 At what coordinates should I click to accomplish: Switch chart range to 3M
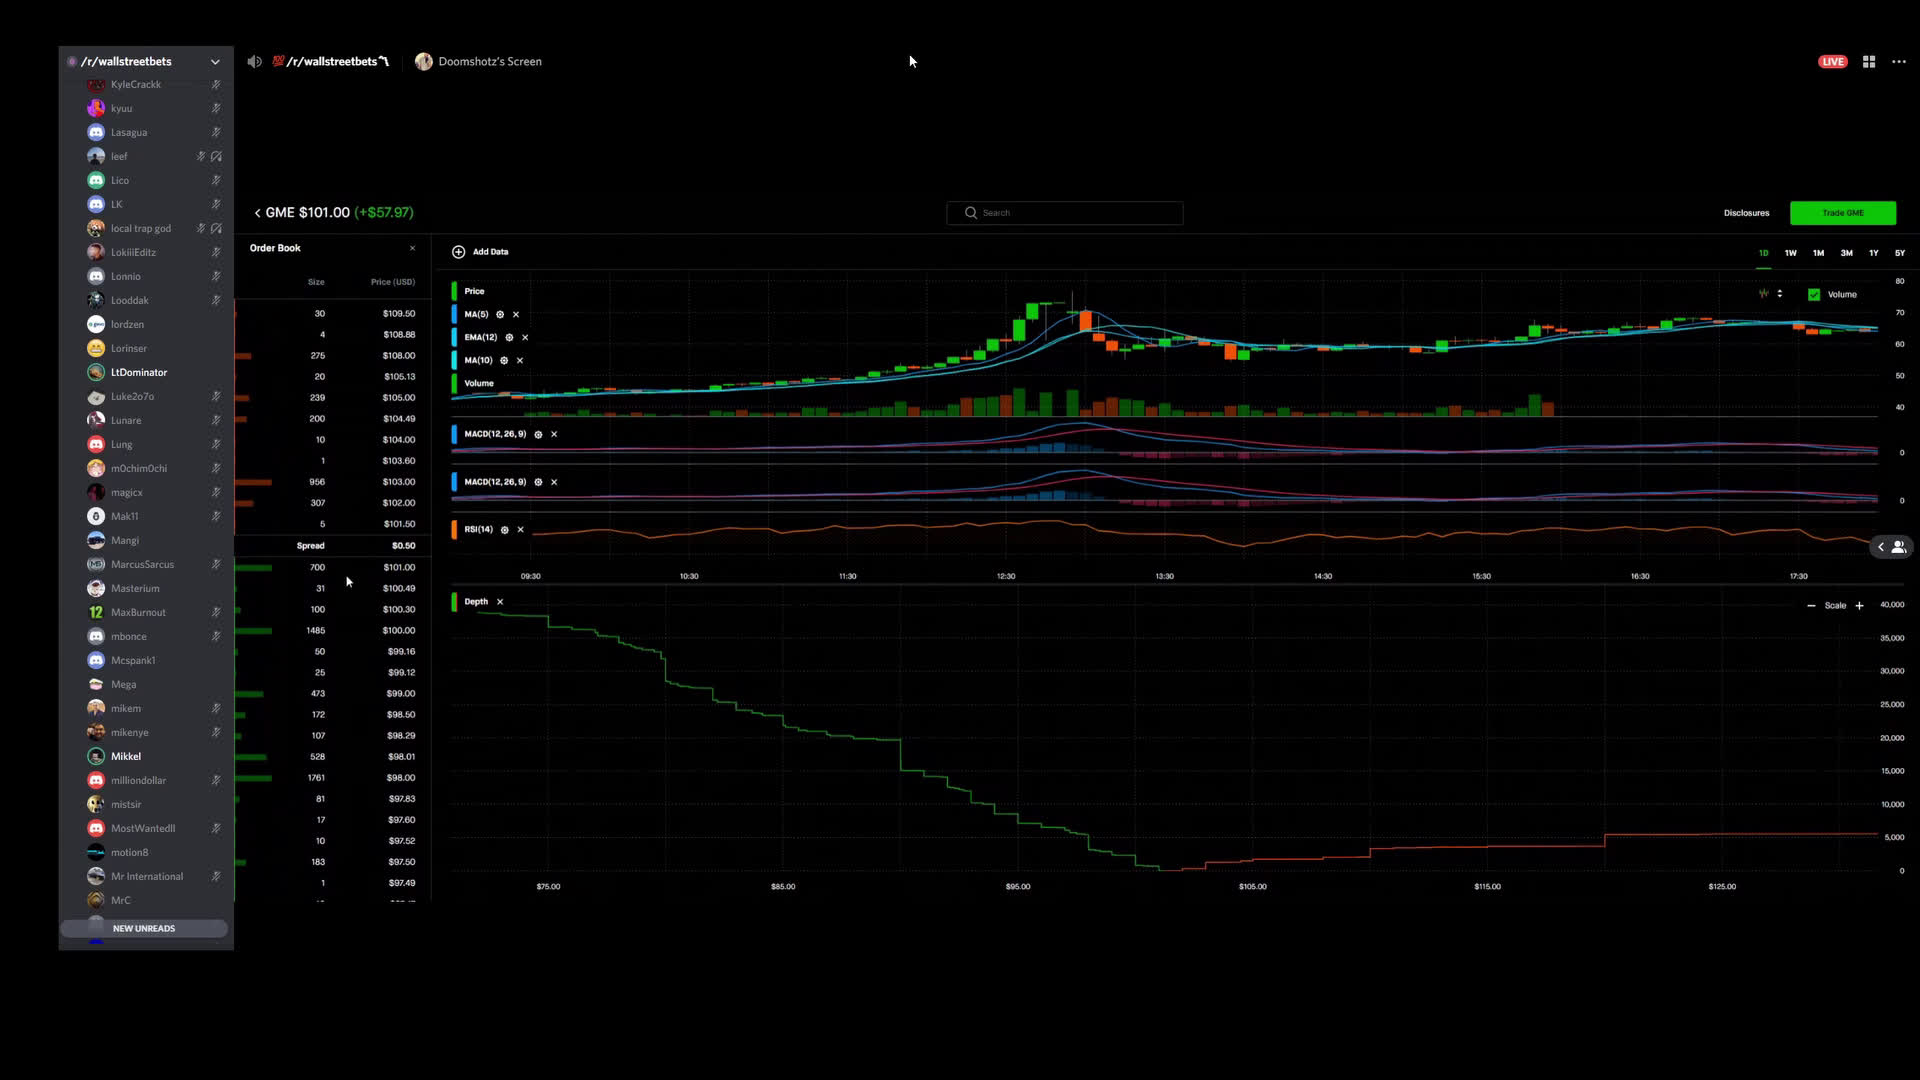point(1847,253)
